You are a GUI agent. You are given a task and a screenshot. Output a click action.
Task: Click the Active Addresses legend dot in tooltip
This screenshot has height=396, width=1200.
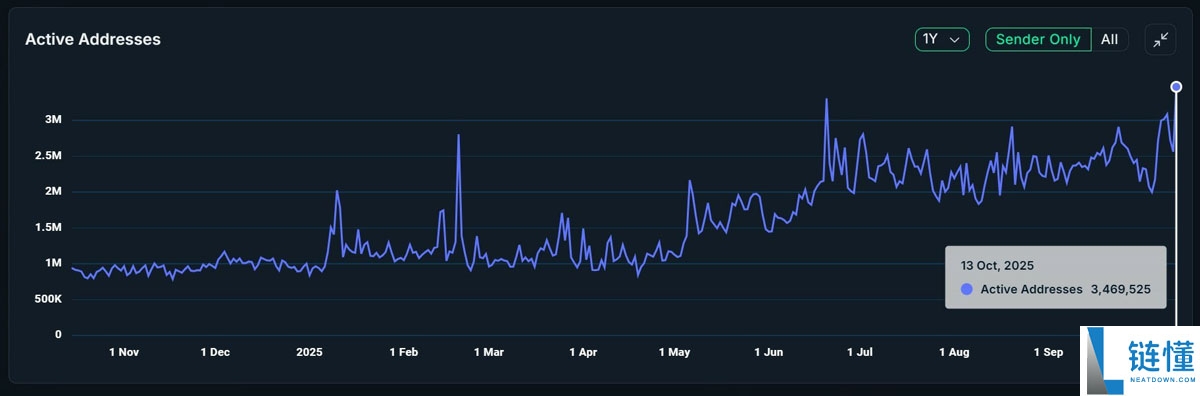(x=966, y=289)
